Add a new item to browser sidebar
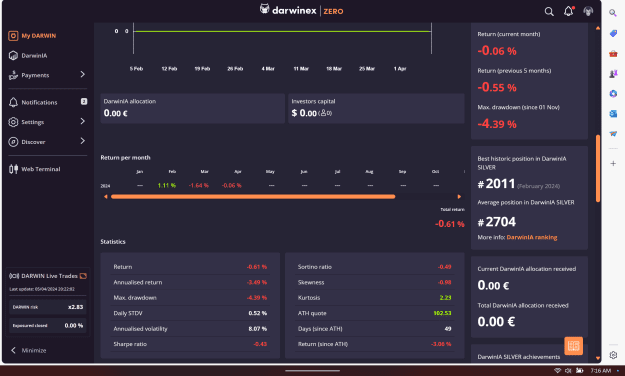 click(x=613, y=163)
